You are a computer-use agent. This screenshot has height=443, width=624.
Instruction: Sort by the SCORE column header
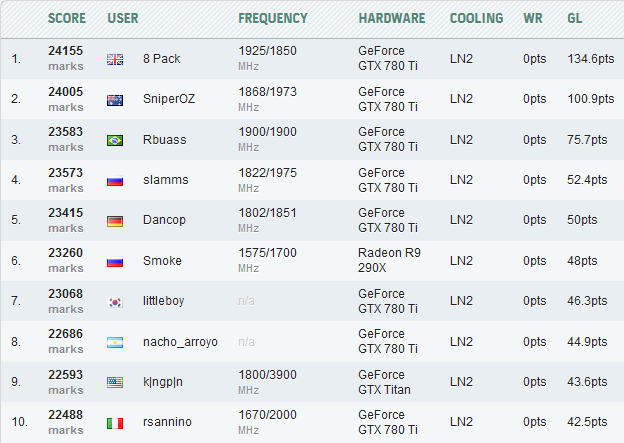(x=67, y=18)
